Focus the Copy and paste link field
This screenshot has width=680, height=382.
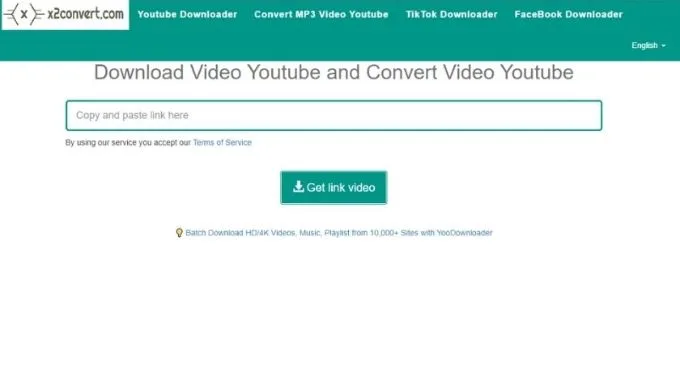click(x=334, y=115)
